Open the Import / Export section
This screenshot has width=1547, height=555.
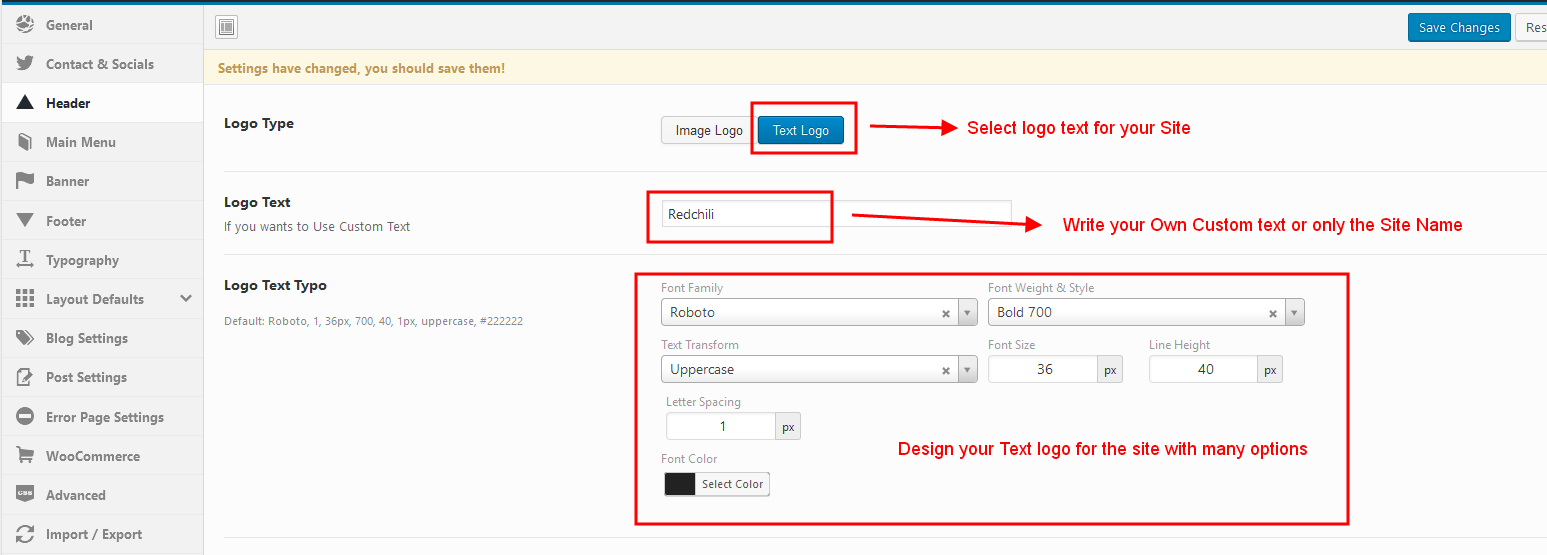click(102, 534)
